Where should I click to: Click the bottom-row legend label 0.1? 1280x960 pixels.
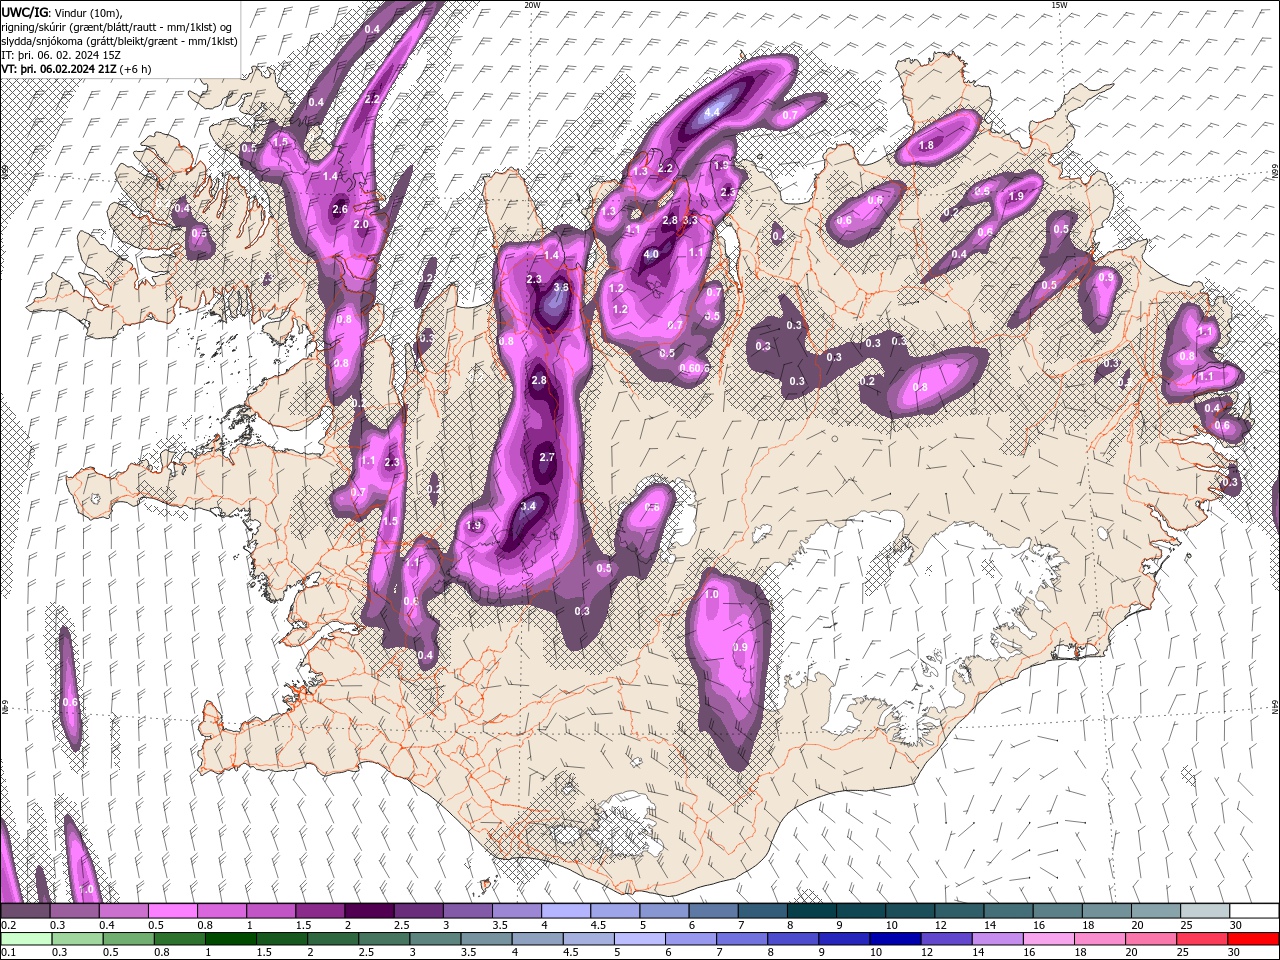(x=8, y=953)
